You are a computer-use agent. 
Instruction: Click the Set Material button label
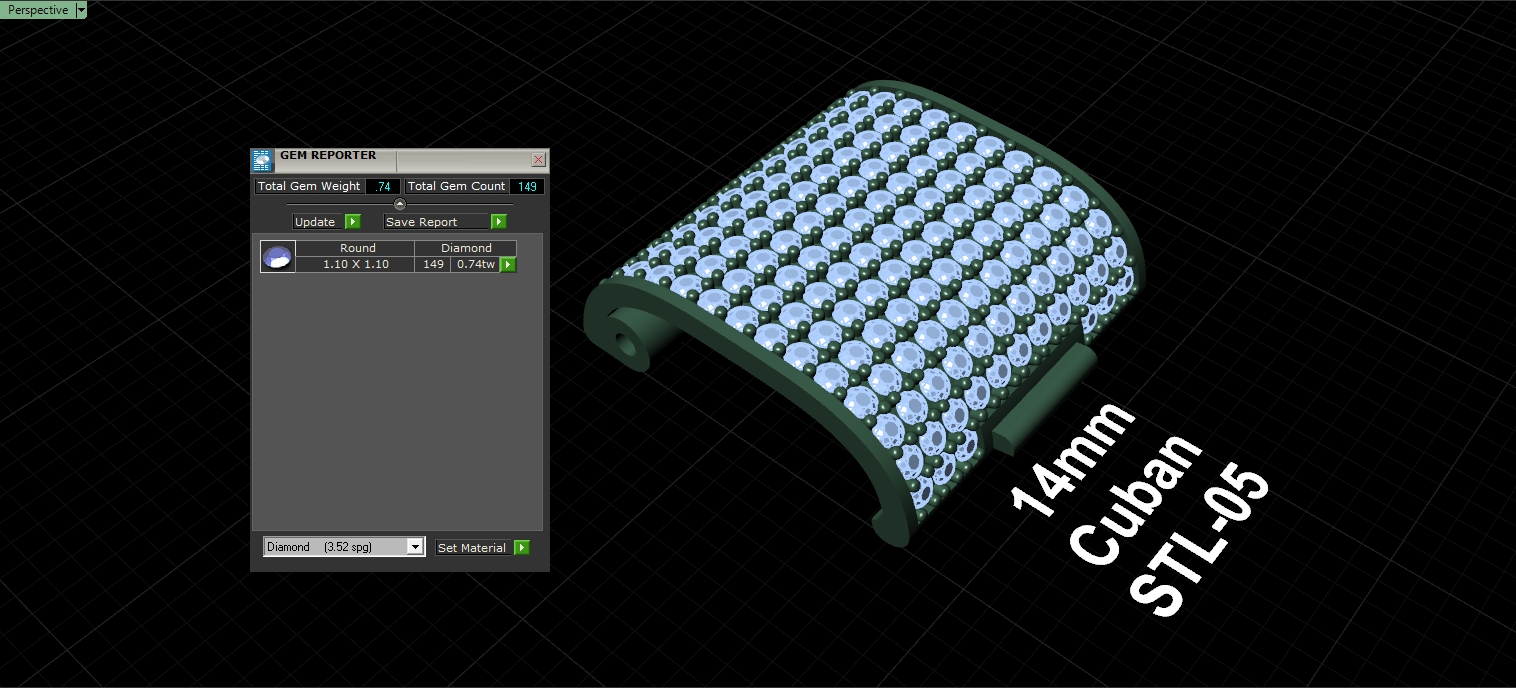474,548
